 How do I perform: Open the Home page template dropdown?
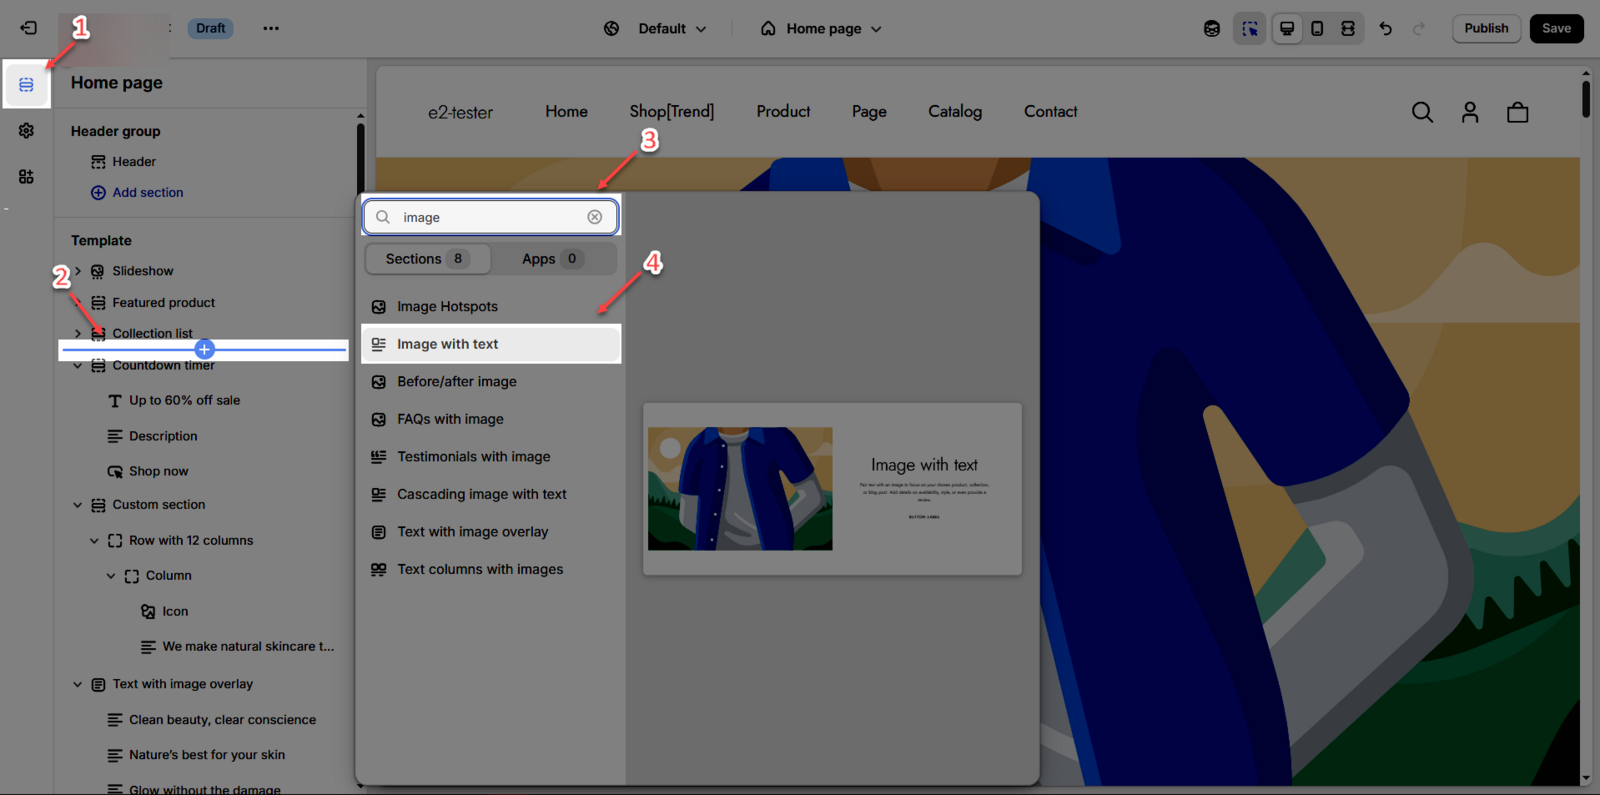[x=821, y=28]
